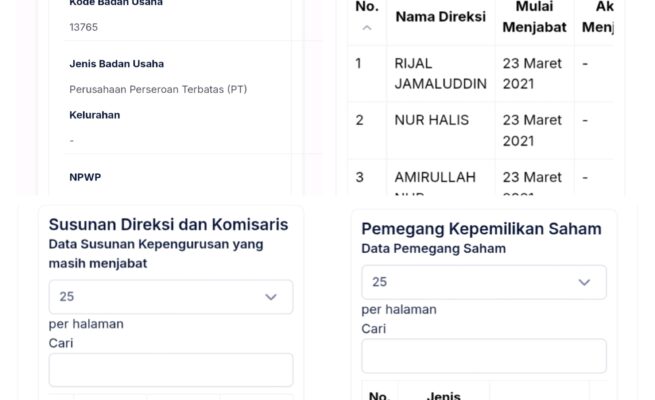Click the Susunan Direksi dan Komisaris heading
The image size is (655, 400).
168,225
